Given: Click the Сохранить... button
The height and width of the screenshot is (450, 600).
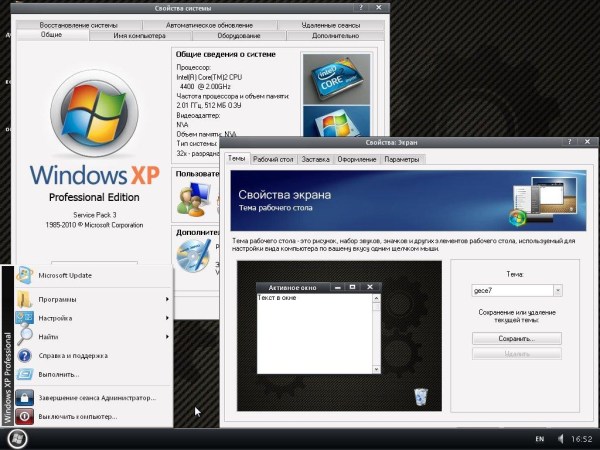Looking at the screenshot, I should click(517, 338).
